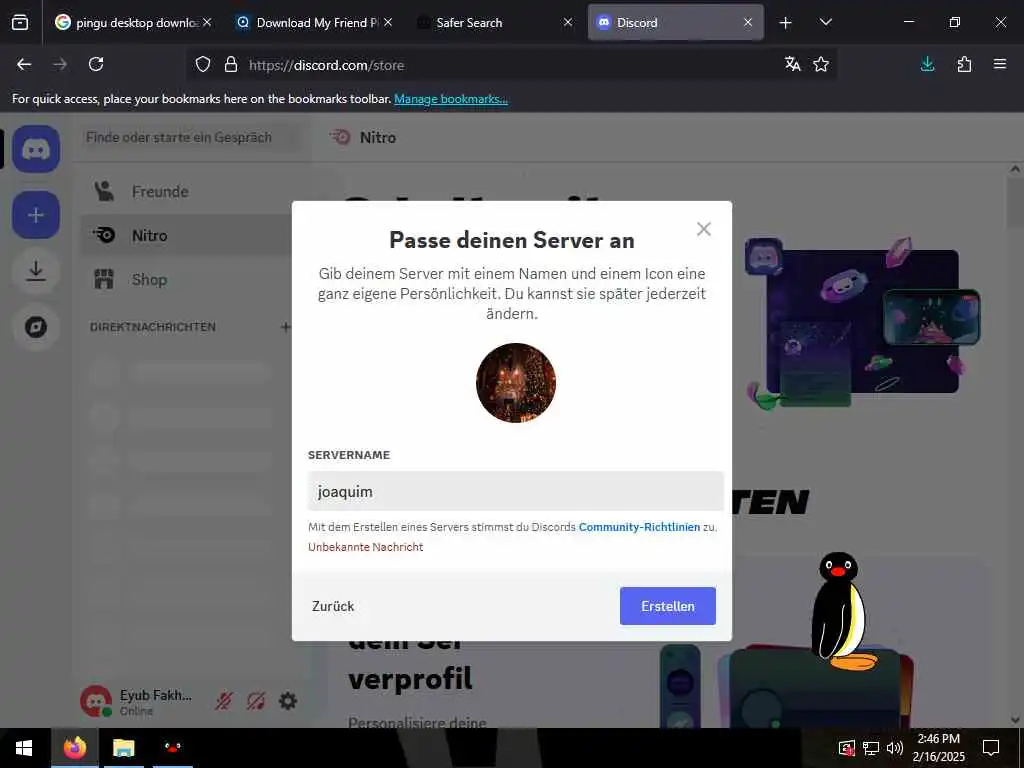This screenshot has width=1024, height=768.
Task: Reload the current page
Action: coord(96,64)
